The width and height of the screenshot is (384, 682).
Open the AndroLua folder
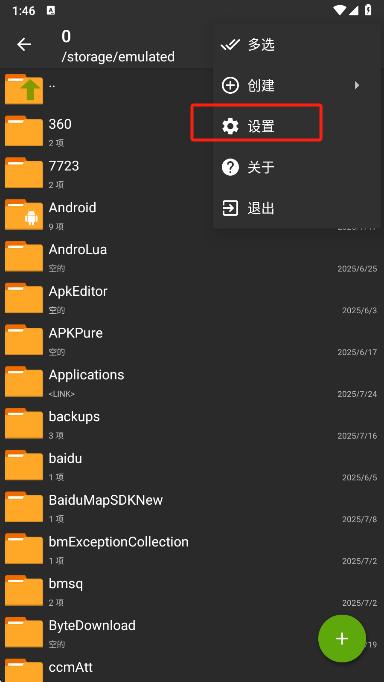[x=192, y=257]
